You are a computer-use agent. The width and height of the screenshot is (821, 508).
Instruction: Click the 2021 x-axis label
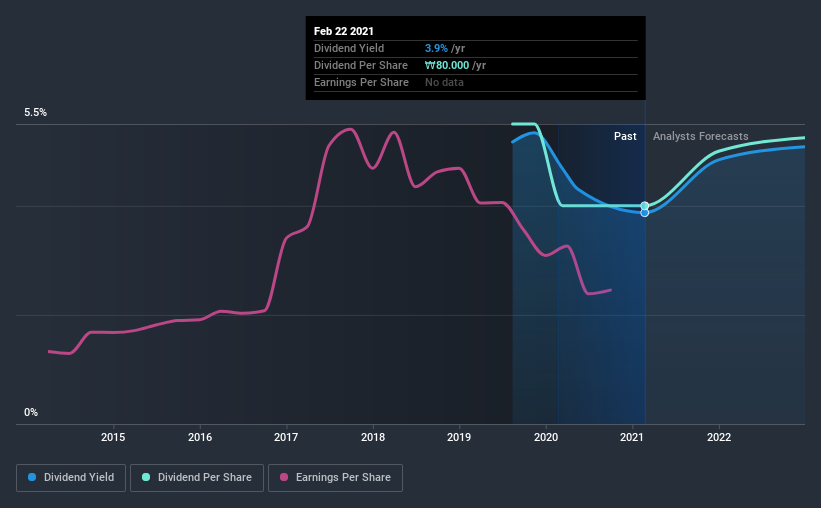[x=632, y=437]
